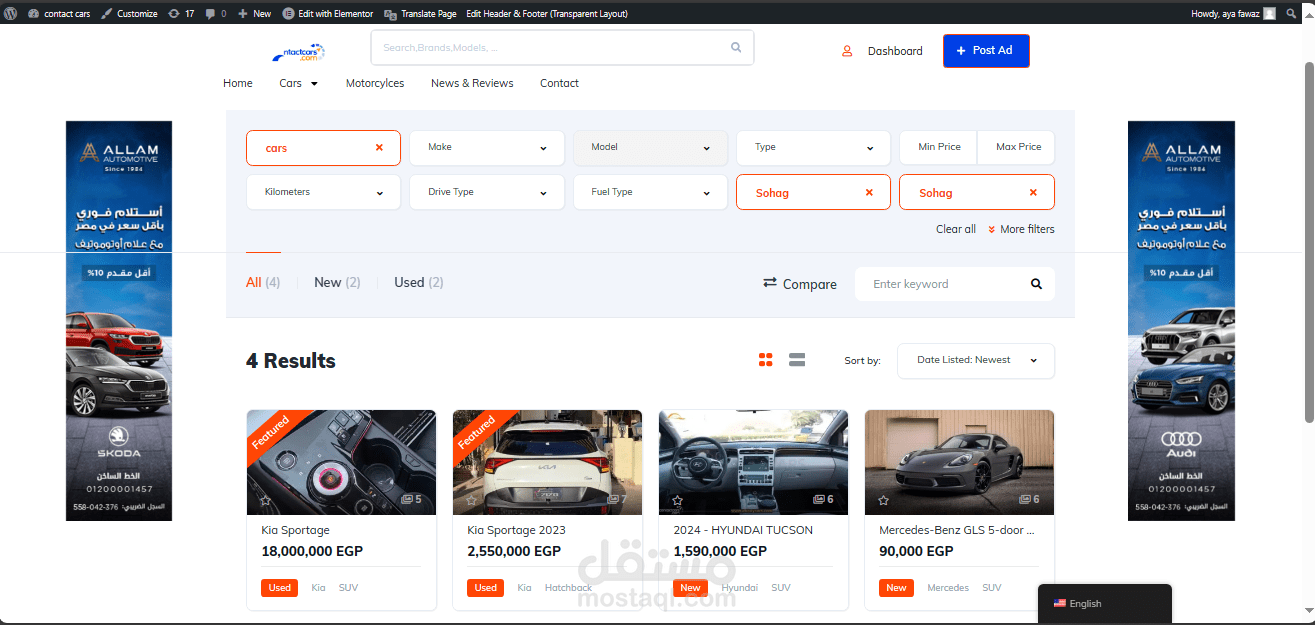Open the Drive Type dropdown
The height and width of the screenshot is (625, 1315).
pyautogui.click(x=487, y=192)
